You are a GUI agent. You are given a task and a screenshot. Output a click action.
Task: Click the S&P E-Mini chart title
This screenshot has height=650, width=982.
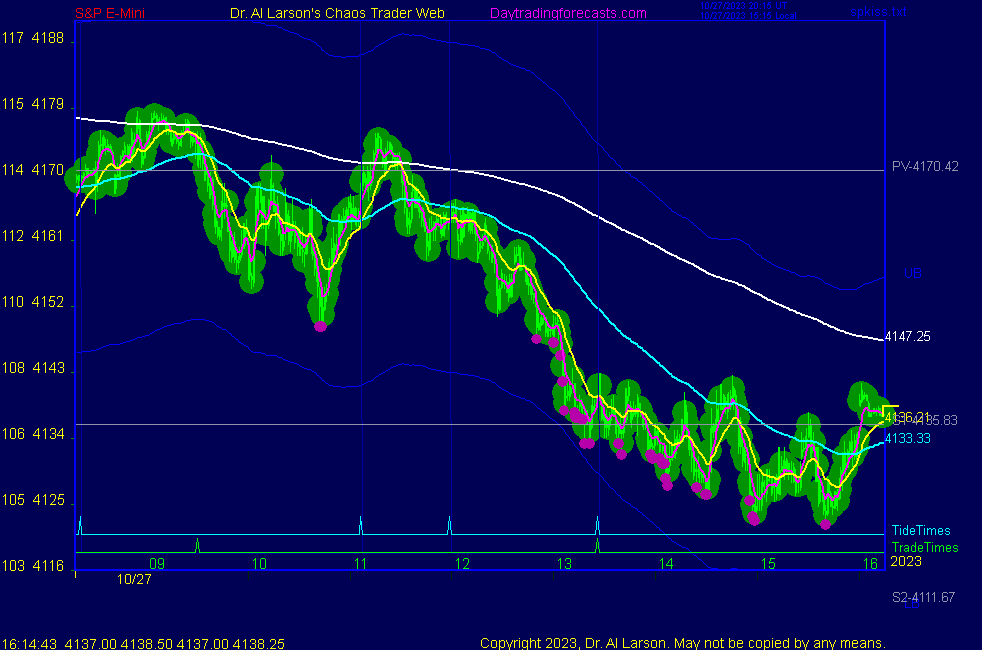tap(110, 13)
